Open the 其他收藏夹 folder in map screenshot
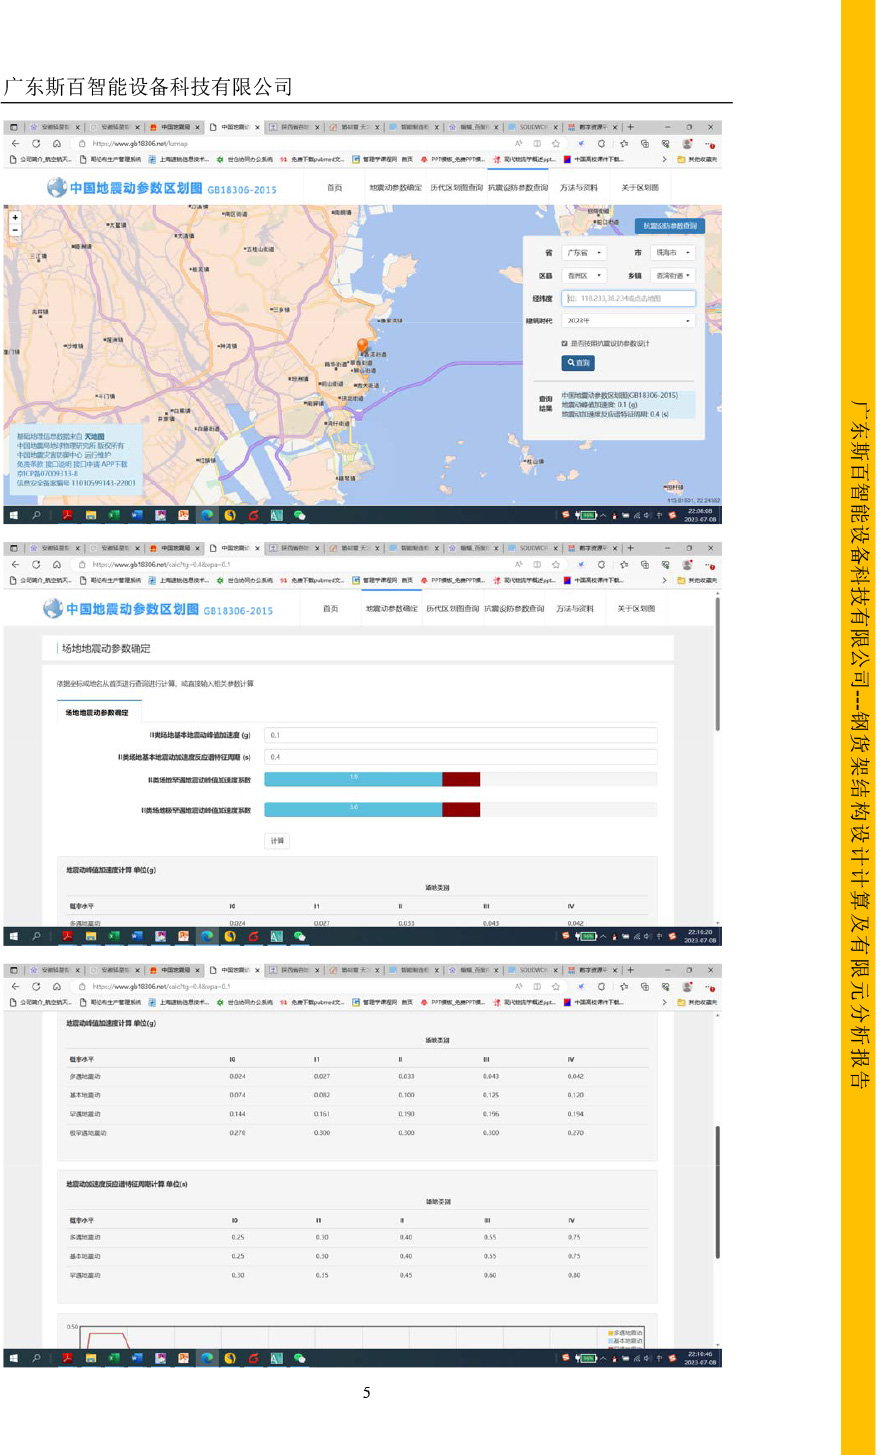The width and height of the screenshot is (877, 1455). point(696,159)
